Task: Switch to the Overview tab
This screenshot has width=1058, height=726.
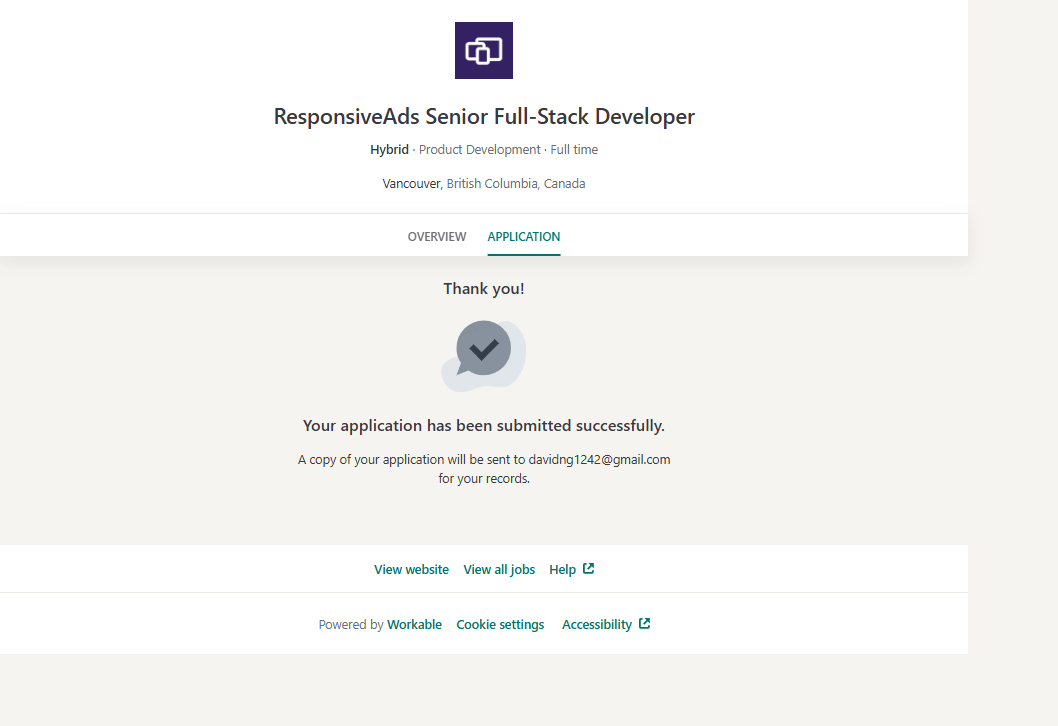Action: (437, 237)
